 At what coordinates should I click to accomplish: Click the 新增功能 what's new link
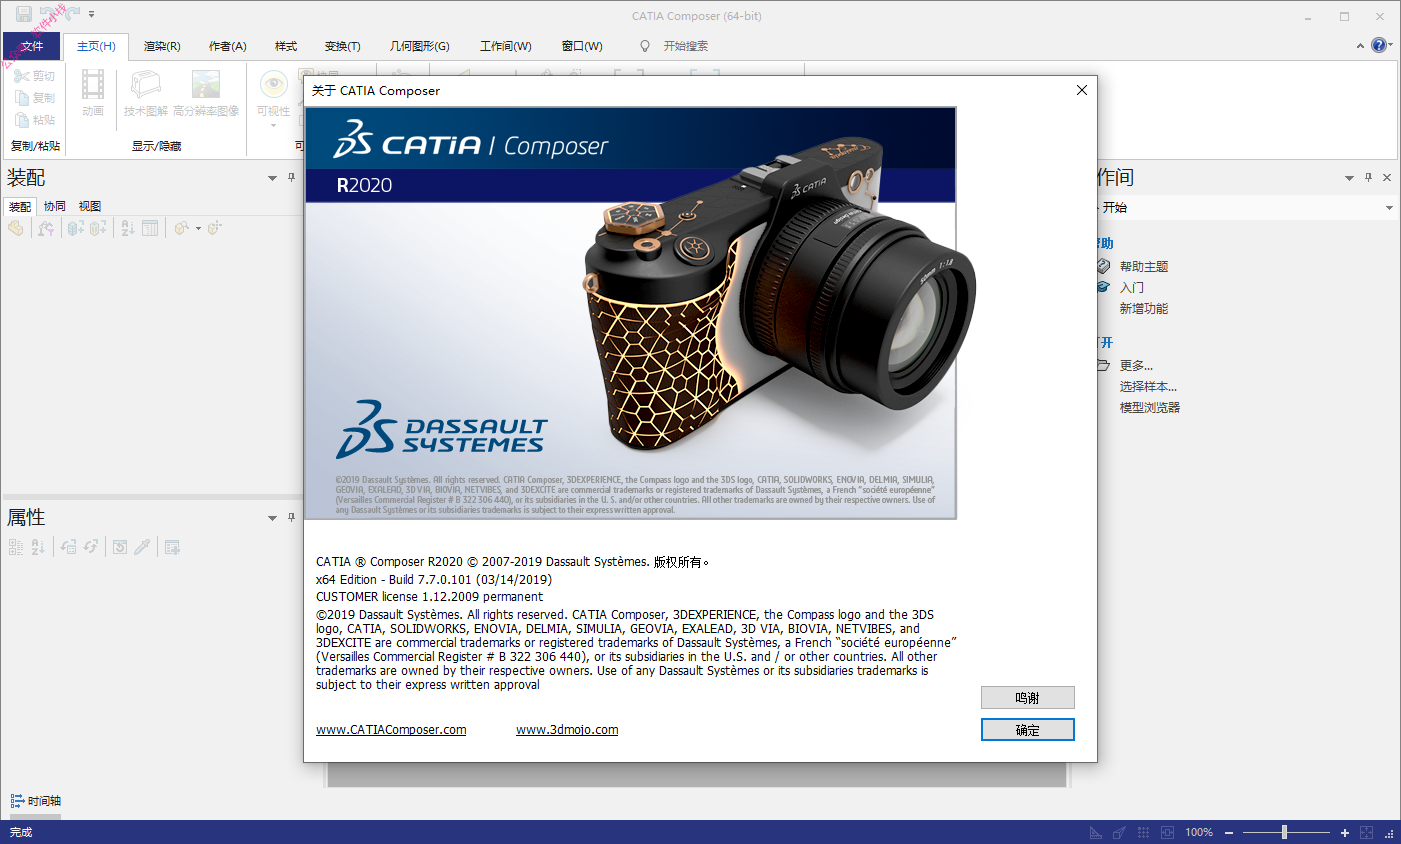(1144, 309)
